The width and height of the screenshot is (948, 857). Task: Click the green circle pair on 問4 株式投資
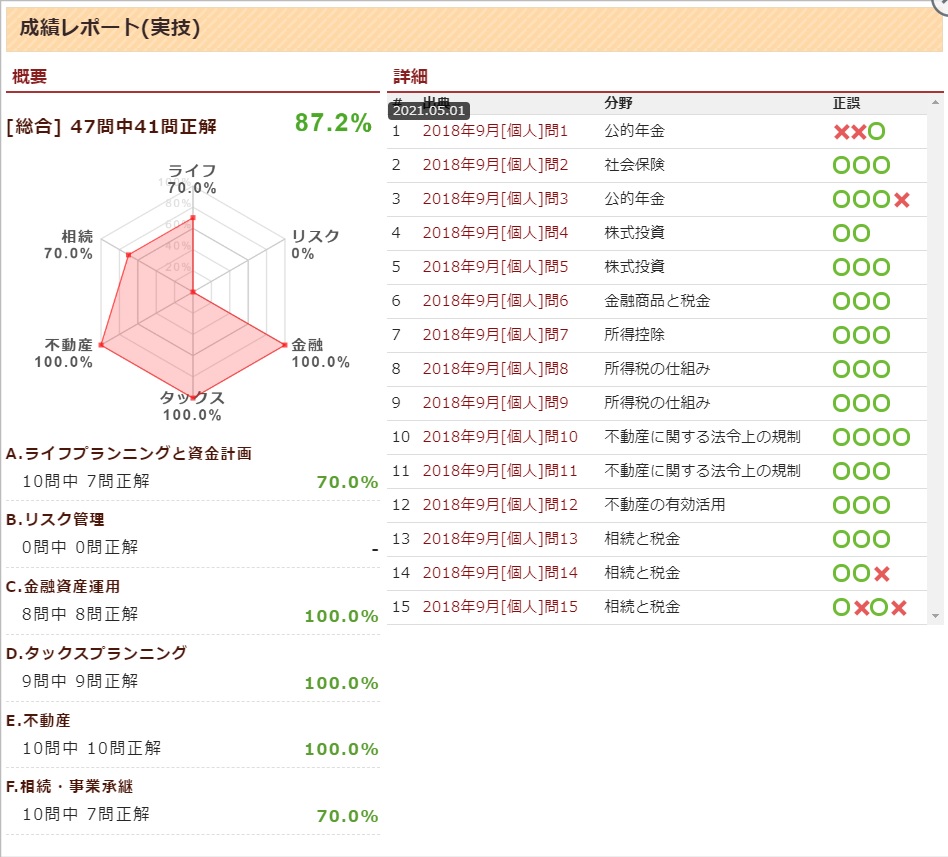852,233
